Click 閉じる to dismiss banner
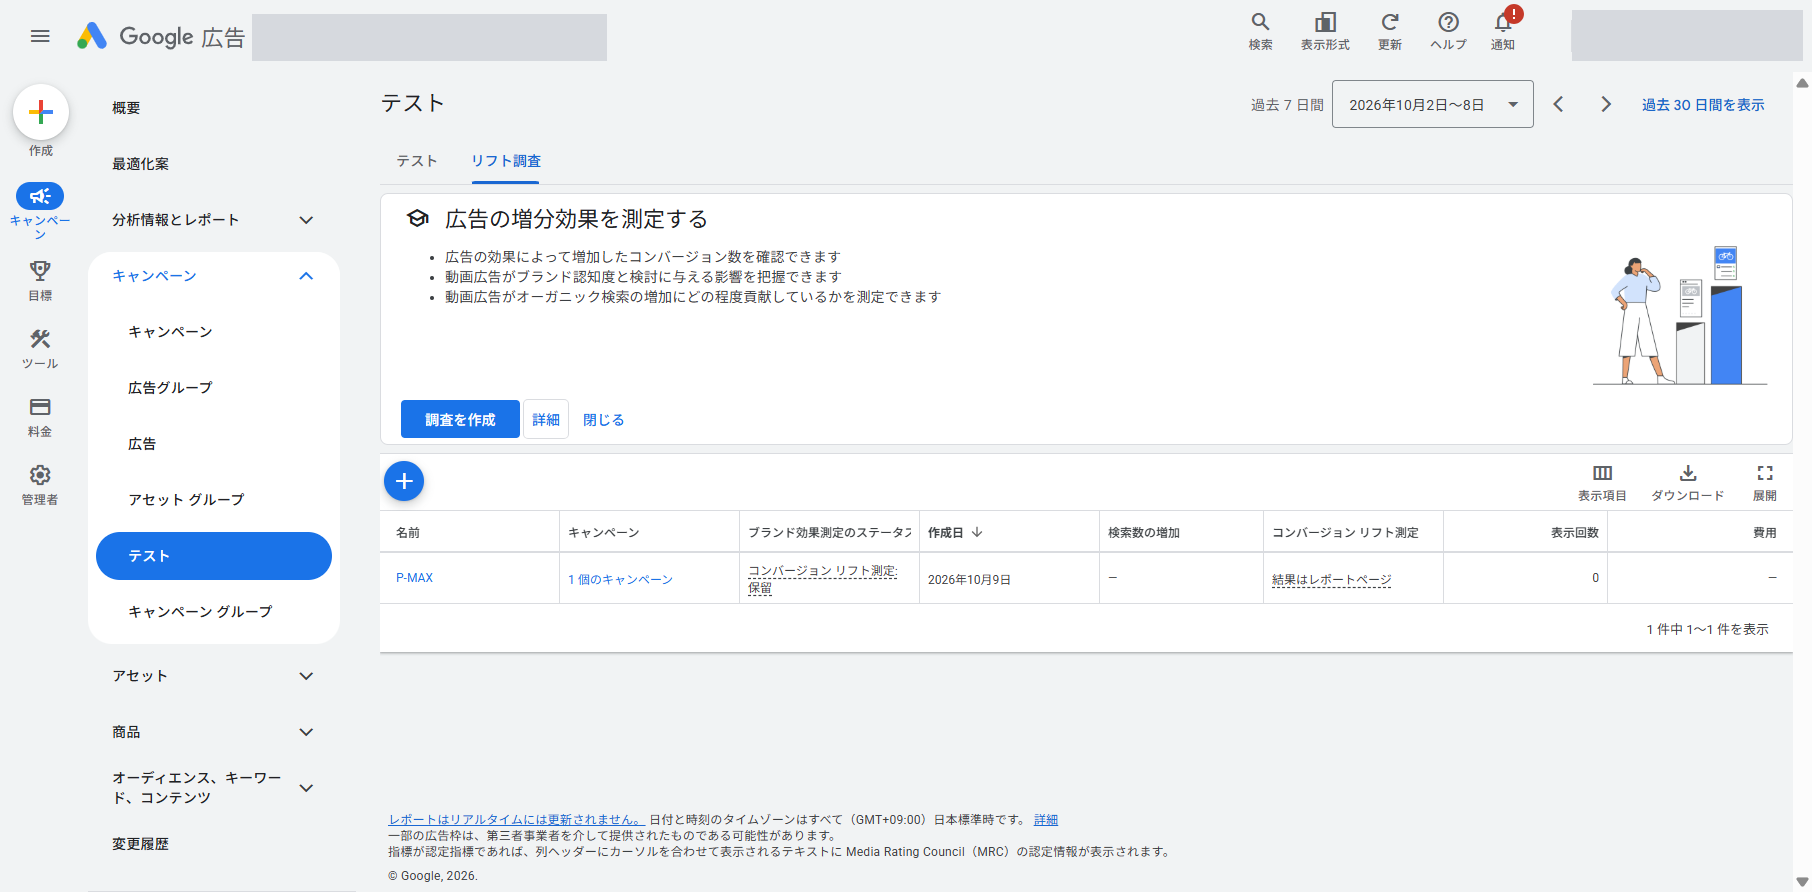 pos(604,420)
